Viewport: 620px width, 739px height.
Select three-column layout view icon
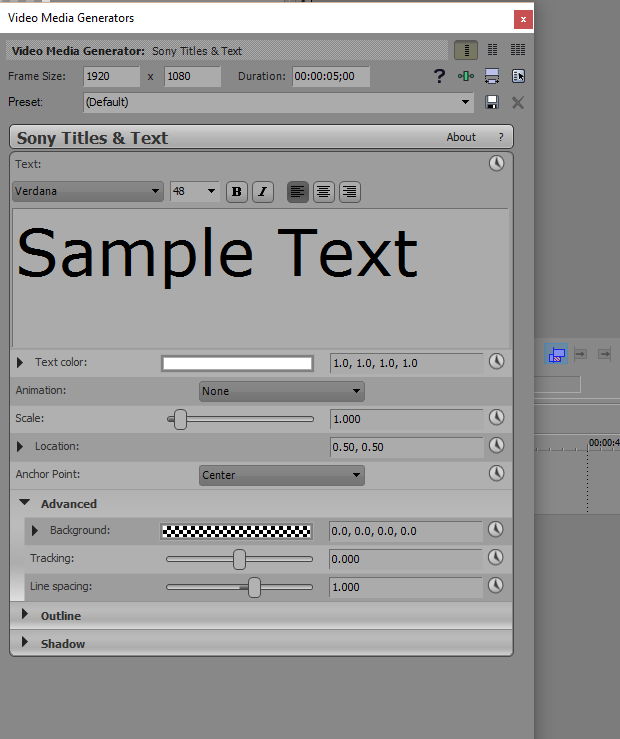[518, 50]
